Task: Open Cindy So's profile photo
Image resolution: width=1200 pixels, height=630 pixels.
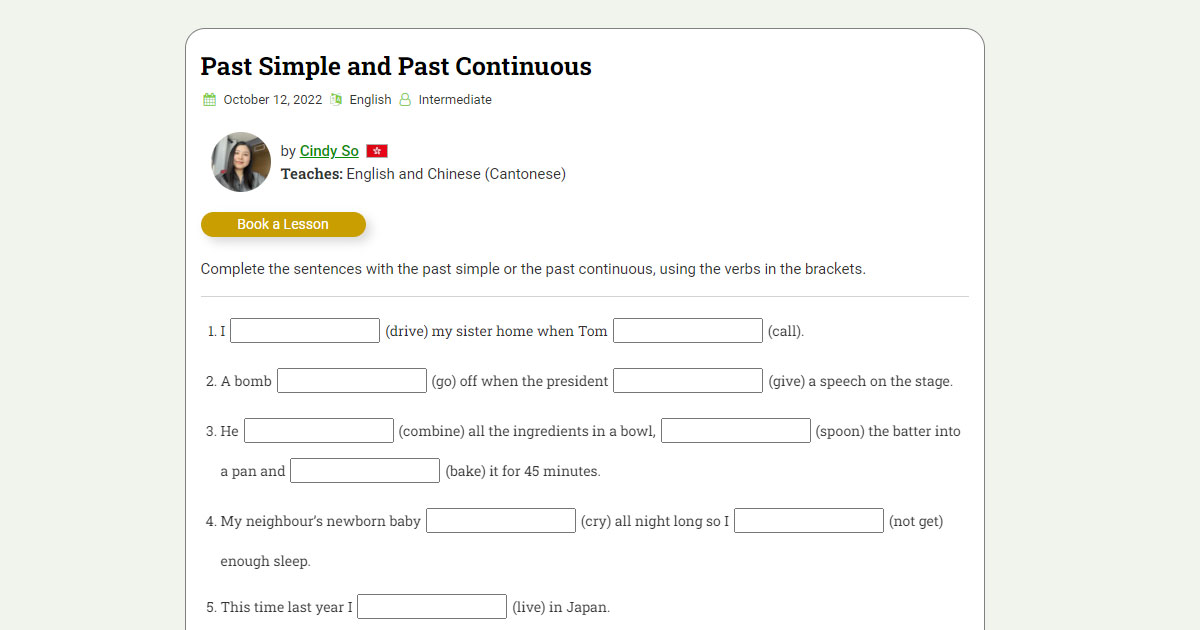Action: tap(241, 162)
